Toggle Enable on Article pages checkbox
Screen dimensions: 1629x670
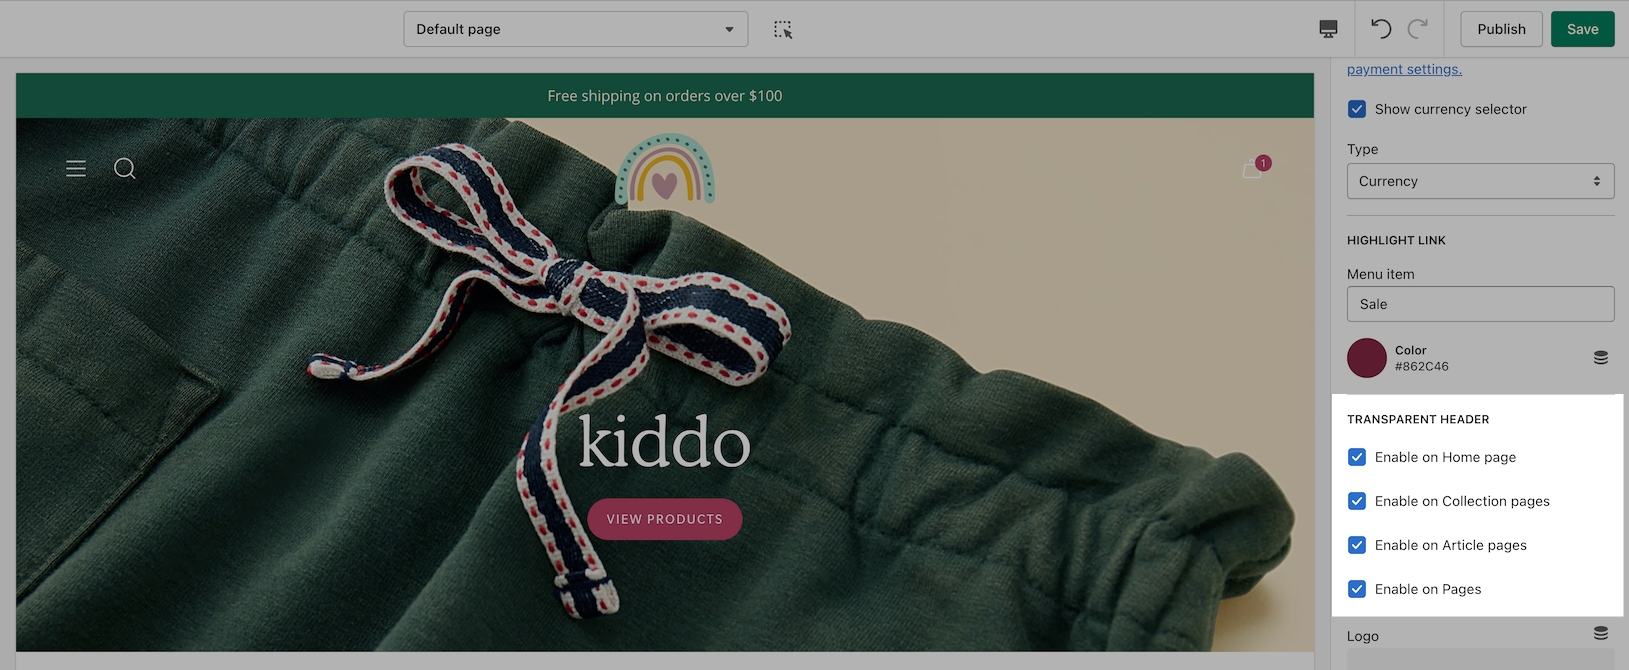[x=1357, y=545]
